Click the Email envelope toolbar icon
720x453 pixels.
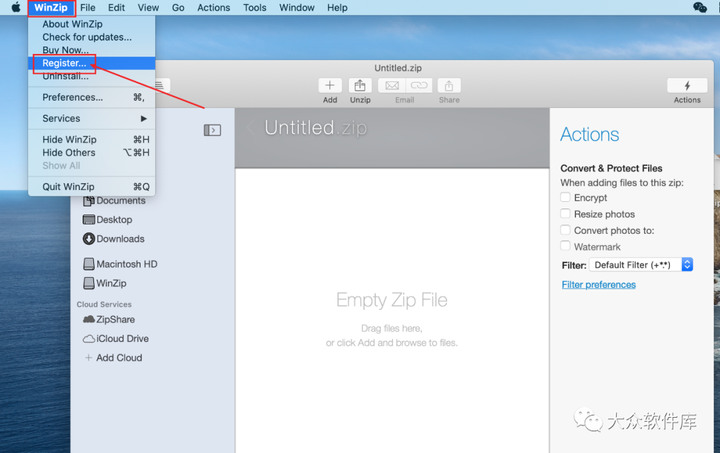(x=392, y=85)
